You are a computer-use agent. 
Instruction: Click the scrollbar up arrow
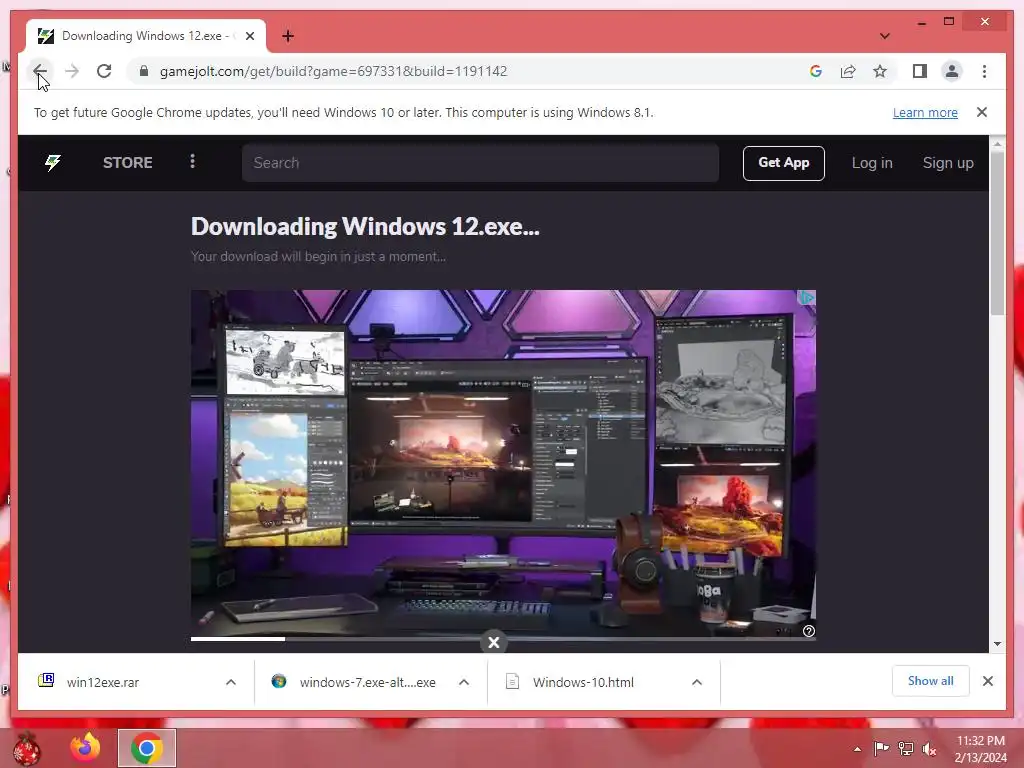[997, 143]
